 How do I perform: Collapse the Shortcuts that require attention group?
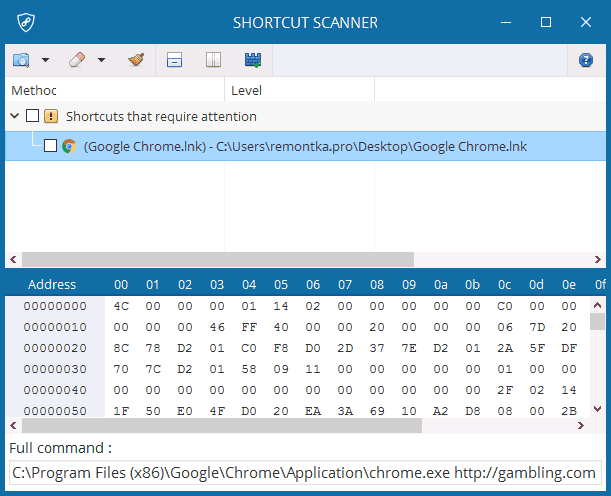(14, 116)
